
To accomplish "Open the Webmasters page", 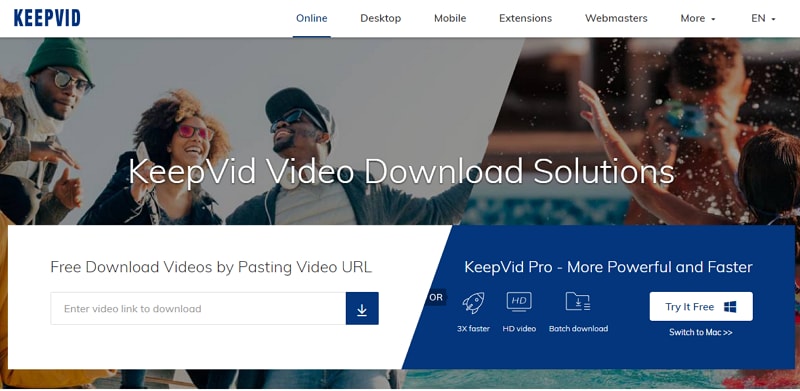I will (616, 18).
